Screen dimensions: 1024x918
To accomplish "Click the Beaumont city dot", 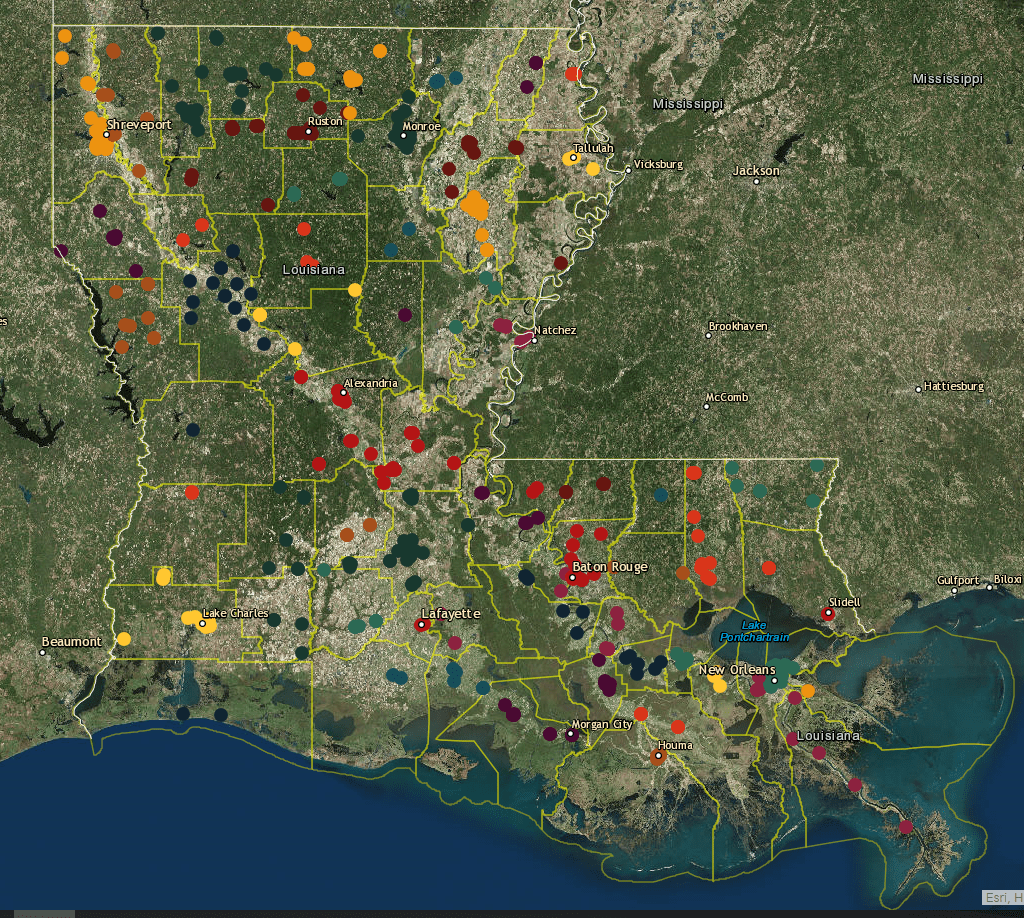I will (43, 652).
